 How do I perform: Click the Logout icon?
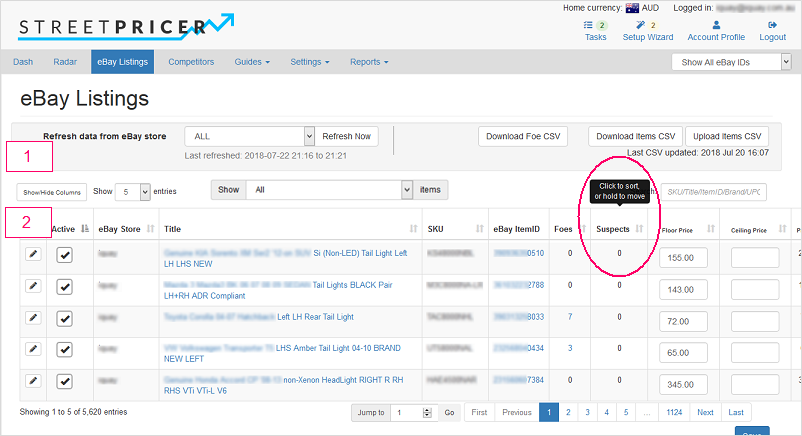pos(772,25)
